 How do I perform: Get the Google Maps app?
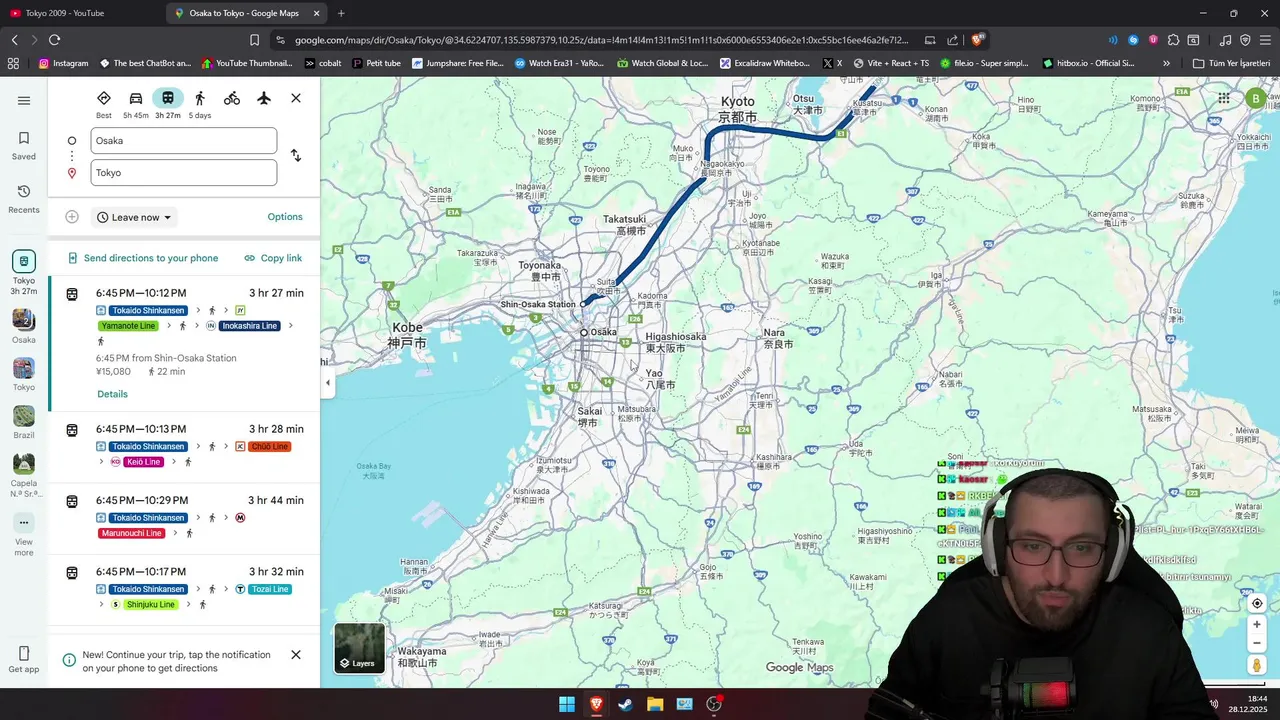pos(24,660)
